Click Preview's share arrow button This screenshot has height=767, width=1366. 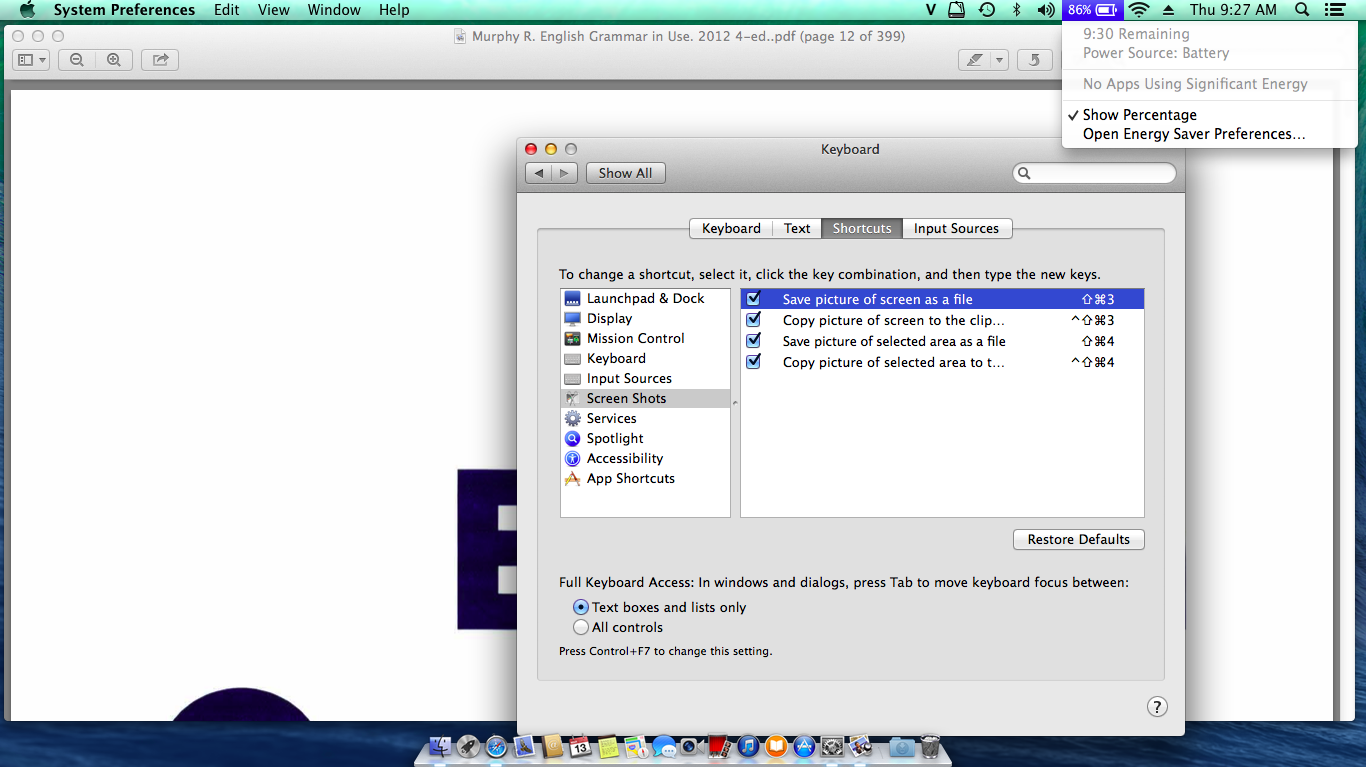click(x=160, y=60)
